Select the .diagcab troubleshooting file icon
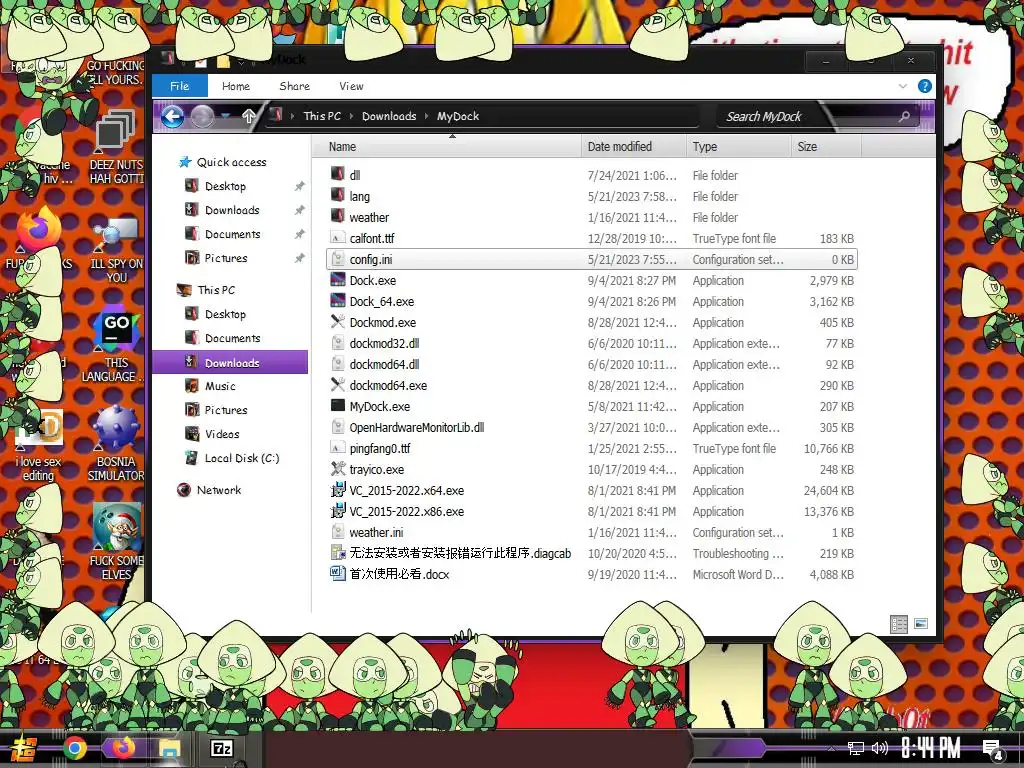 (x=338, y=552)
